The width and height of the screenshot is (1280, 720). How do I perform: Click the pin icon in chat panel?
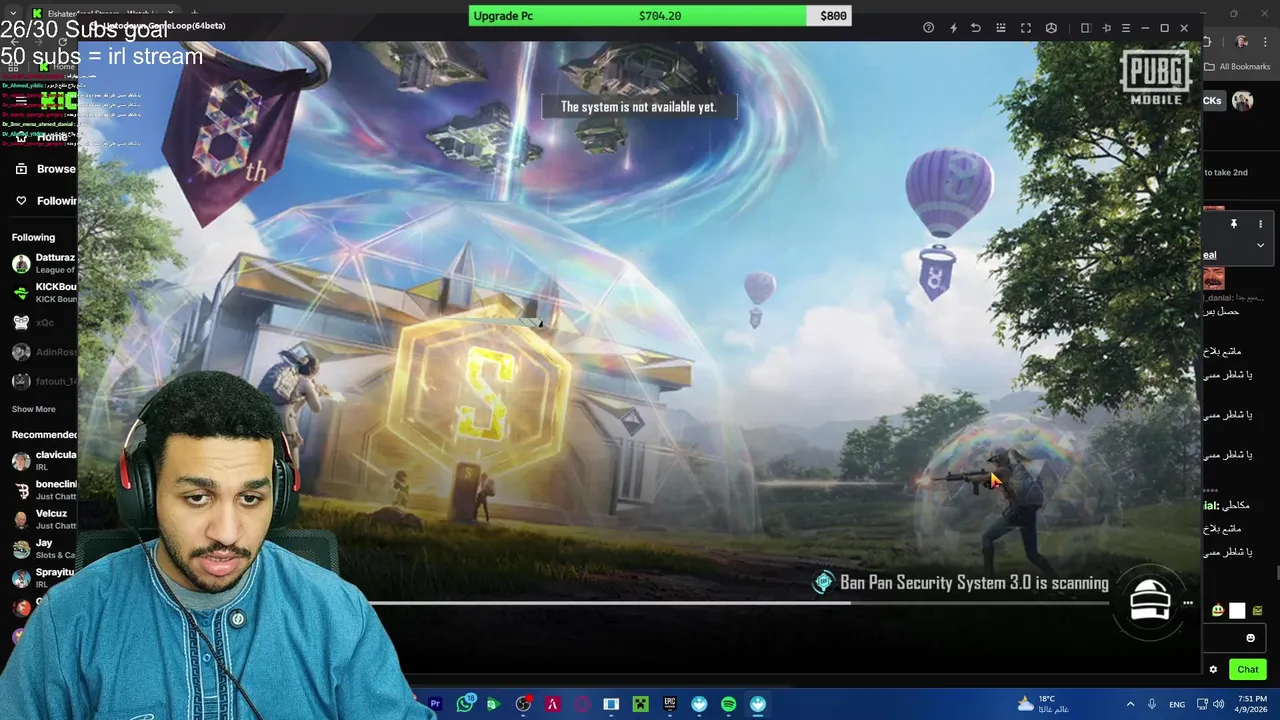click(x=1234, y=224)
